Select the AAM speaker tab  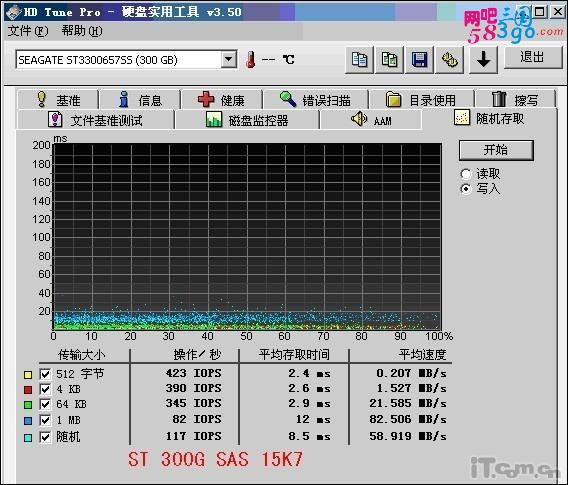click(371, 120)
